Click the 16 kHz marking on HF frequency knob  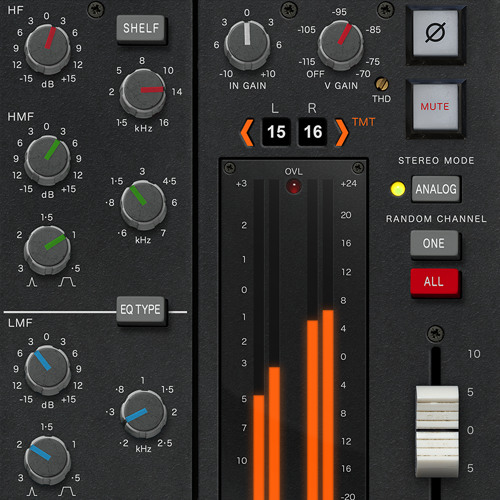[164, 123]
